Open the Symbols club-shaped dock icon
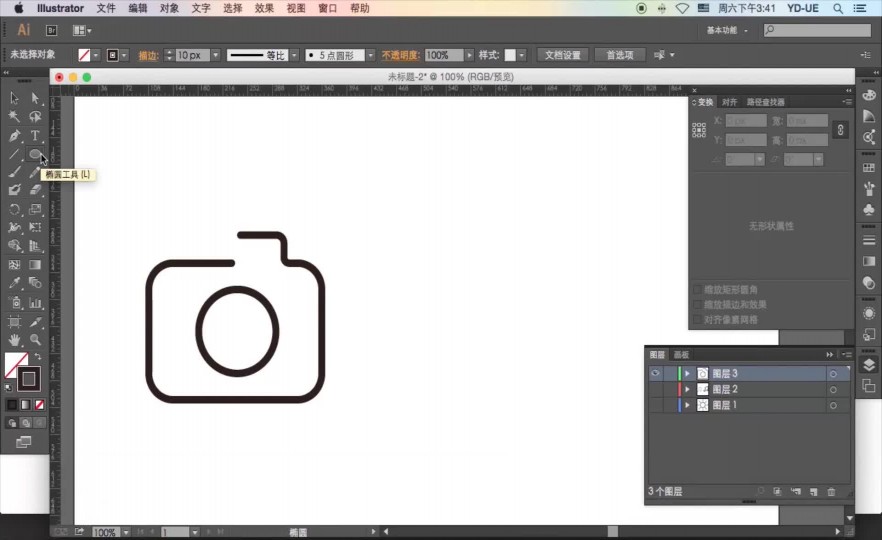The width and height of the screenshot is (882, 540). tap(868, 209)
